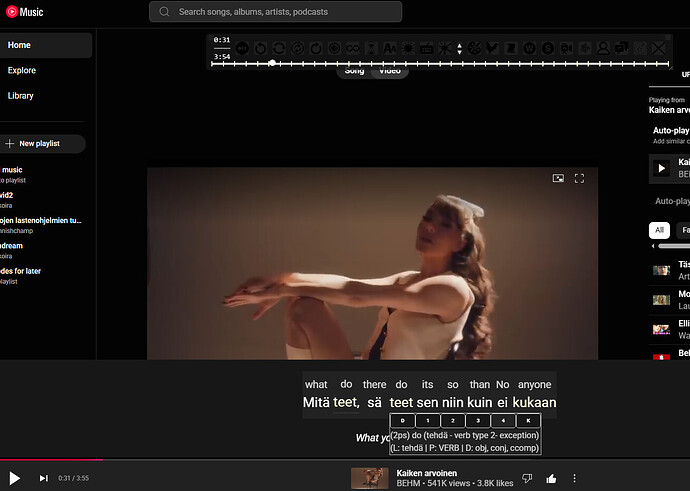Screen dimensions: 690x491
Task: Click the clockwise skip-forward arrow in overlay toolbar
Action: point(316,48)
